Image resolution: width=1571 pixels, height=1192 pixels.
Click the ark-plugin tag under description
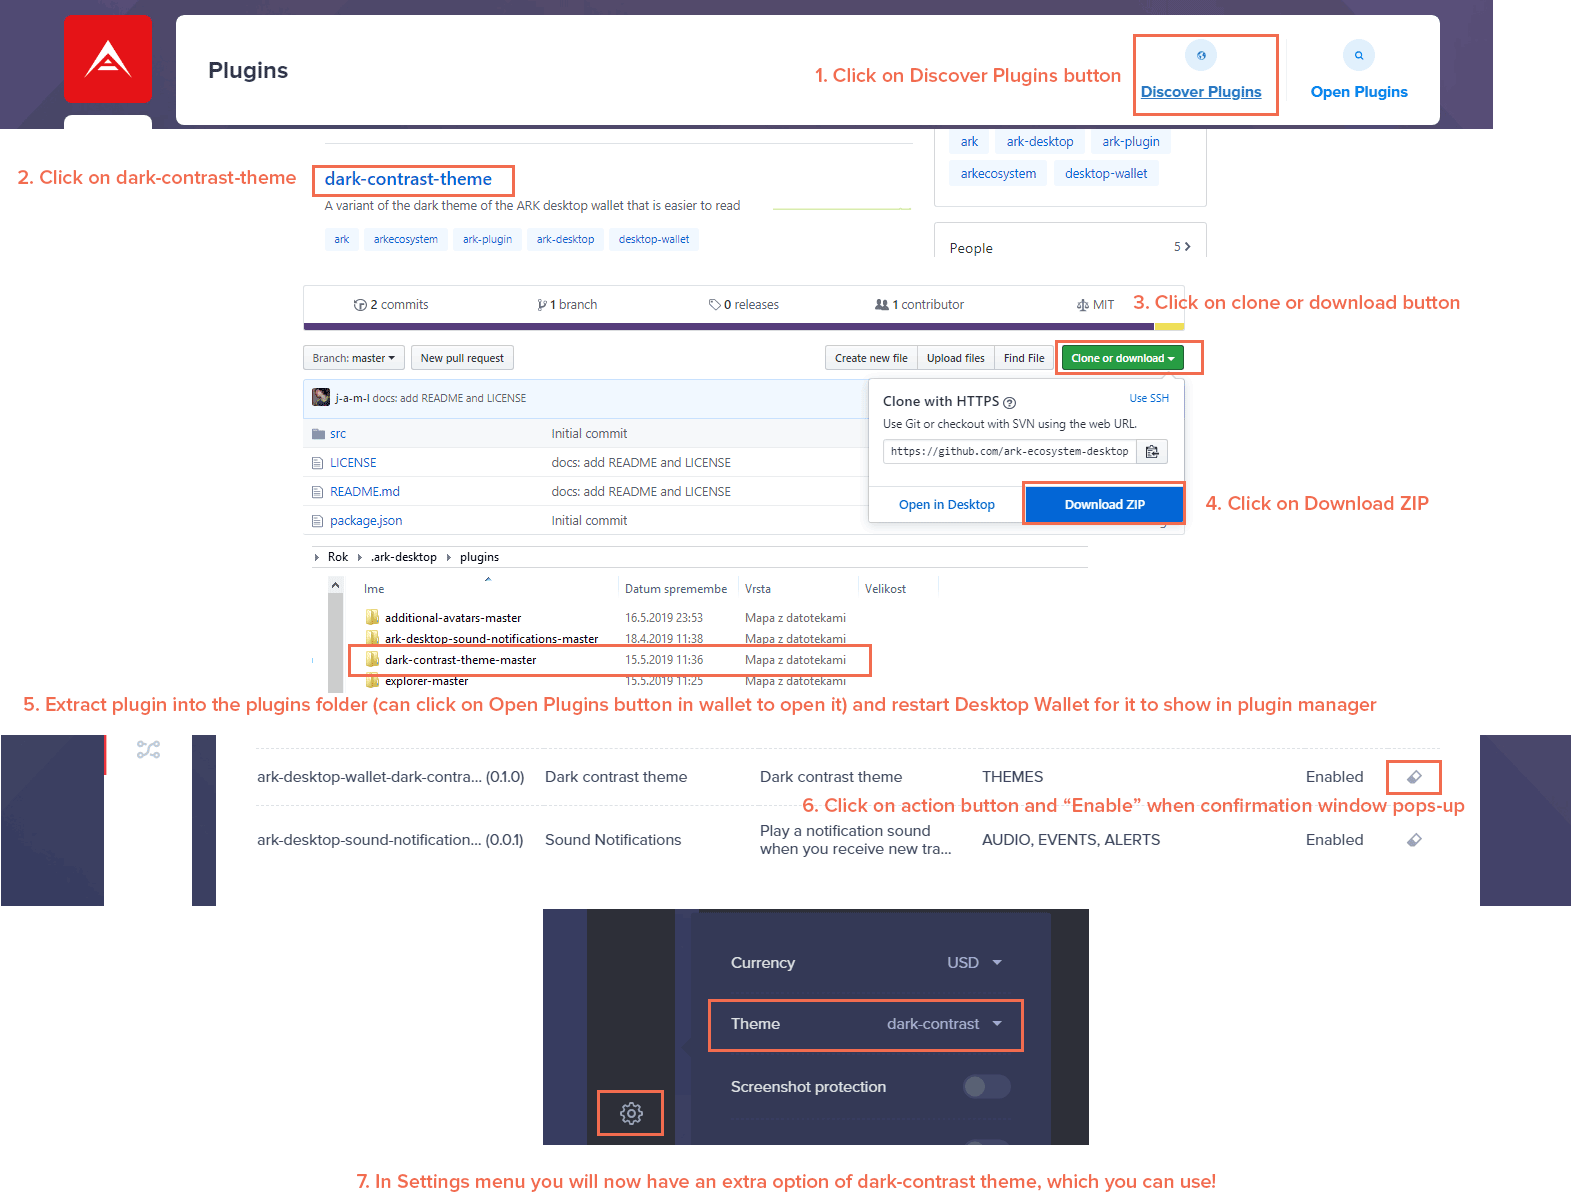coord(487,240)
